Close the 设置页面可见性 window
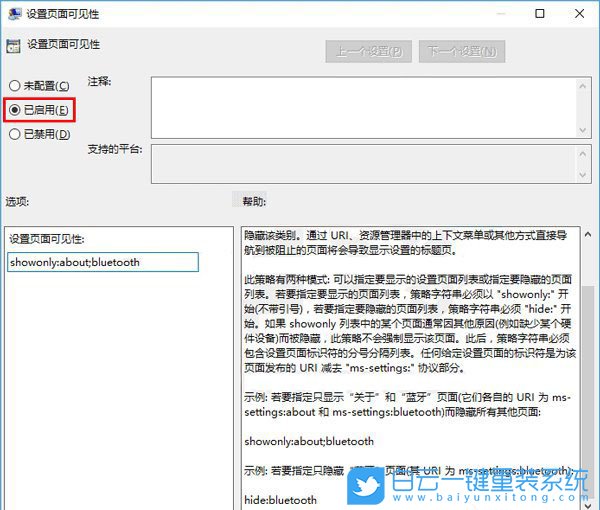The width and height of the screenshot is (600, 510). [579, 14]
